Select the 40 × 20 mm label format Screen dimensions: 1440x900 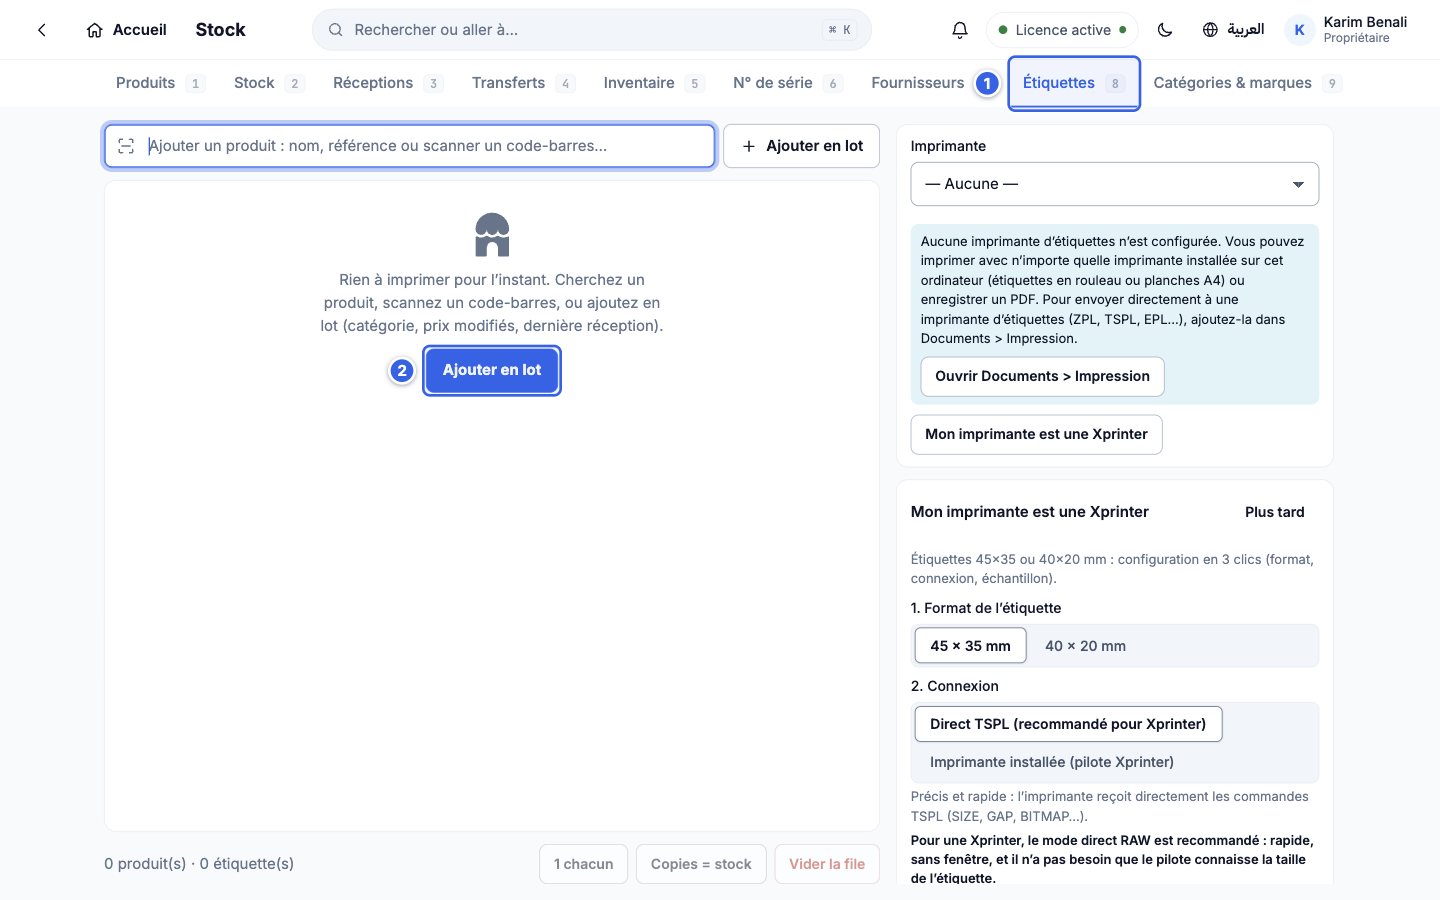tap(1085, 646)
